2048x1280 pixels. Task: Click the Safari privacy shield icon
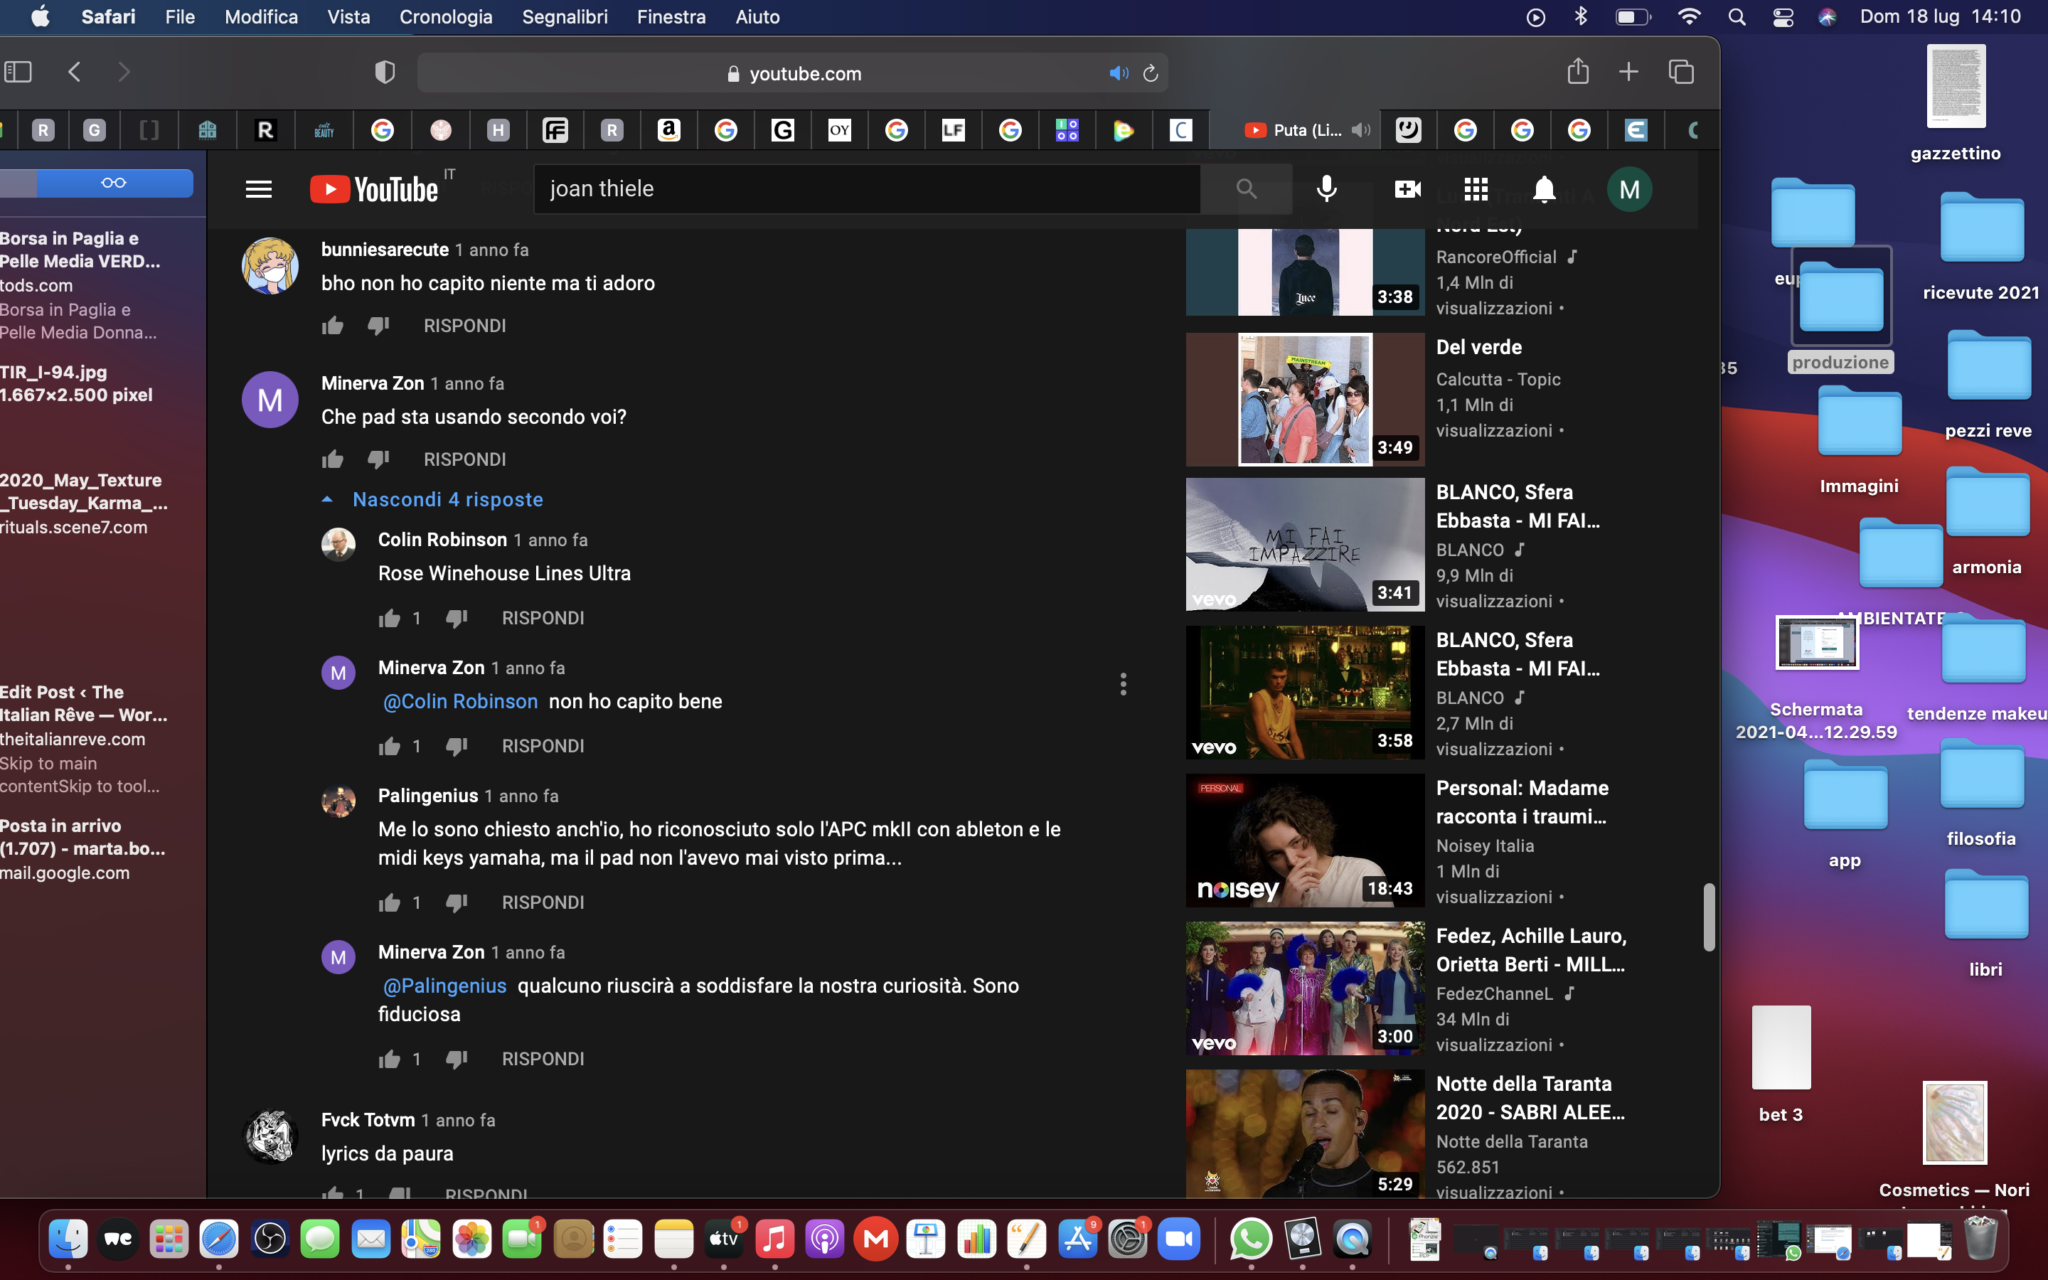click(x=385, y=72)
